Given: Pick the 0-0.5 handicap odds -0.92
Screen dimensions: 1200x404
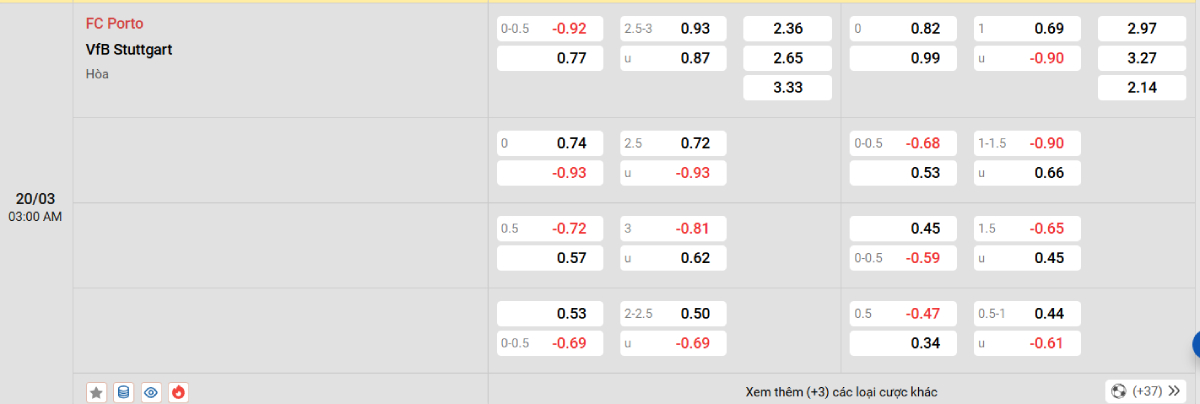Looking at the screenshot, I should (x=550, y=29).
